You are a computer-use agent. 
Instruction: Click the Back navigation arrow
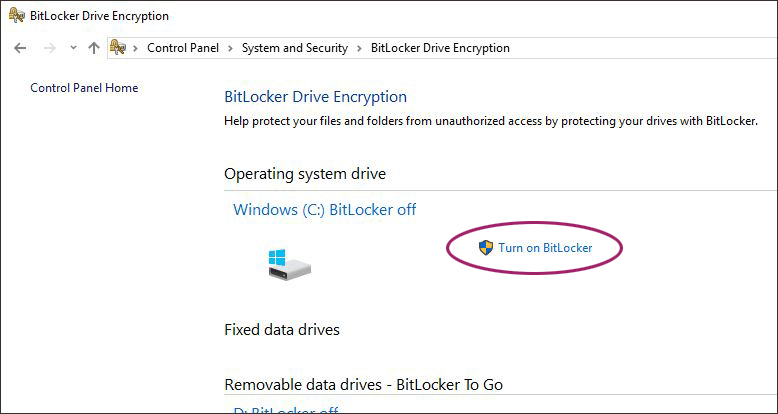point(20,48)
